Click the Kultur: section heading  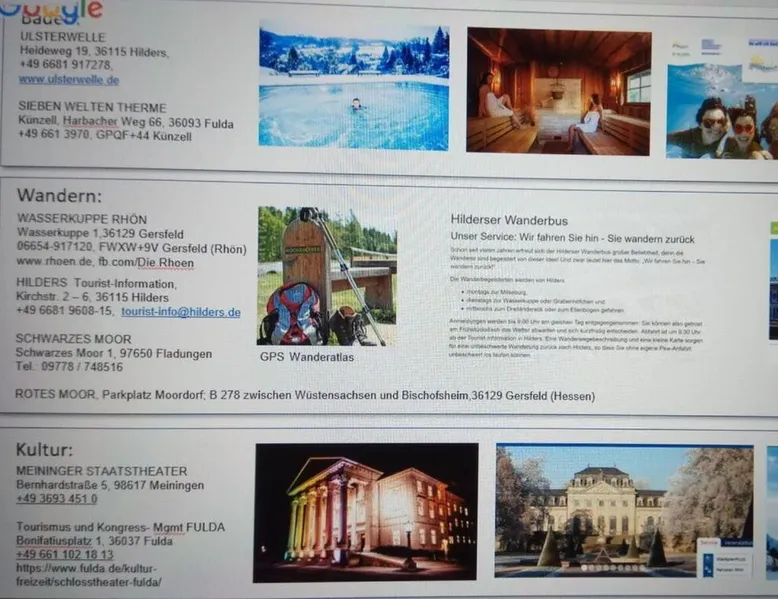(44, 449)
